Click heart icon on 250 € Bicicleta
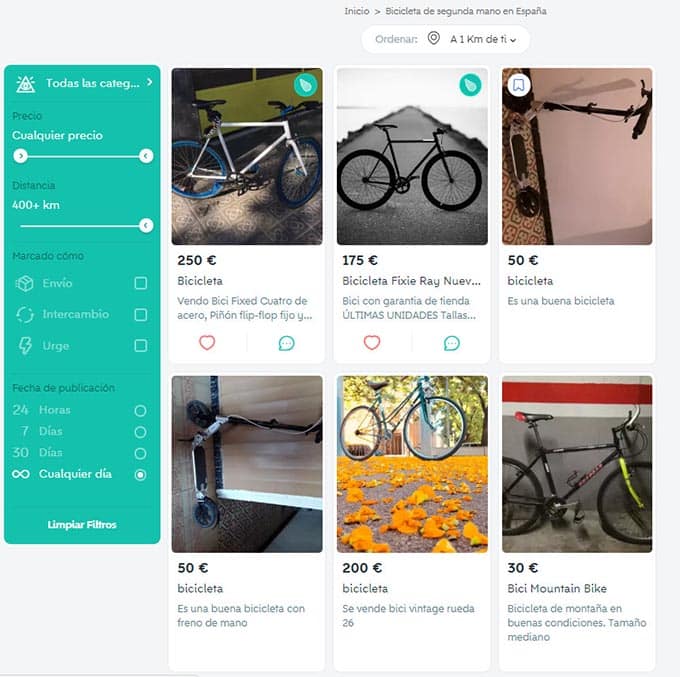The image size is (680, 677). coord(207,342)
